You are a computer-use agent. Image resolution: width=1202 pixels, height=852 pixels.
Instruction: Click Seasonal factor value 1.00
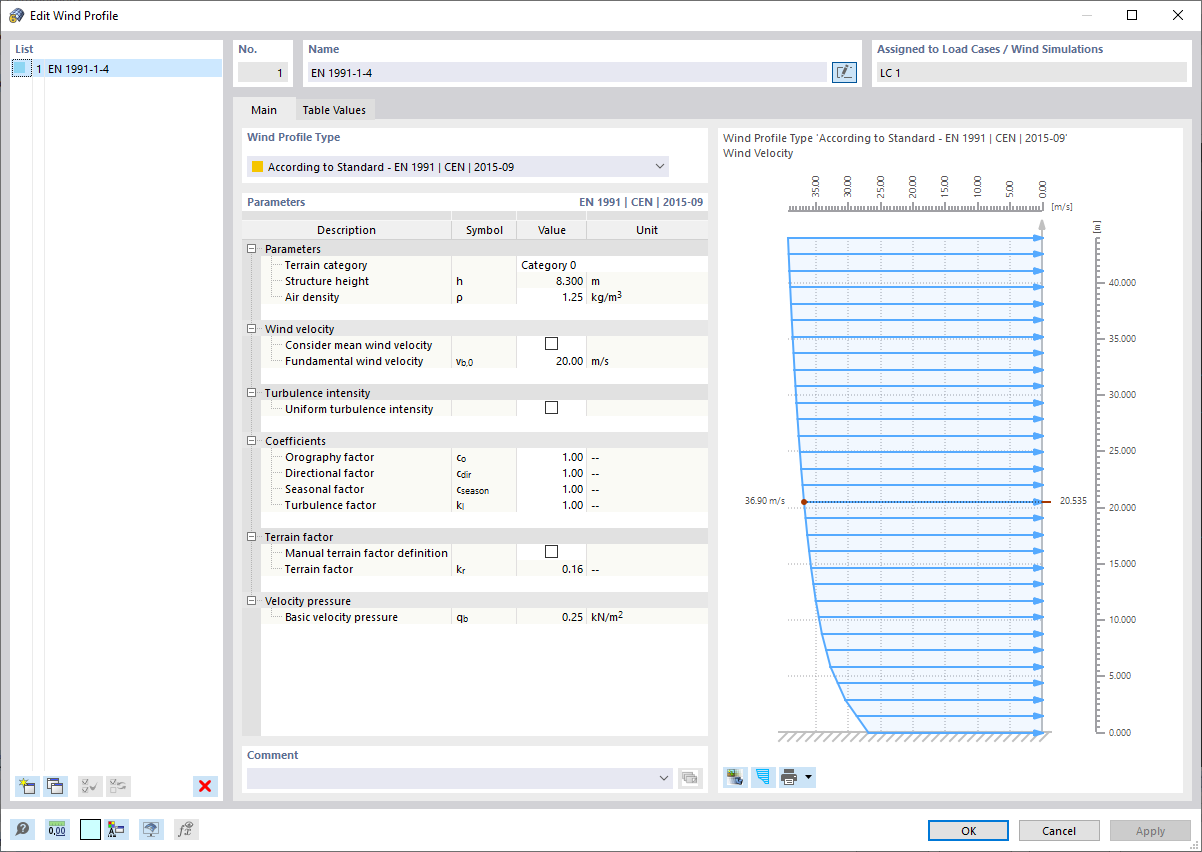pyautogui.click(x=572, y=489)
